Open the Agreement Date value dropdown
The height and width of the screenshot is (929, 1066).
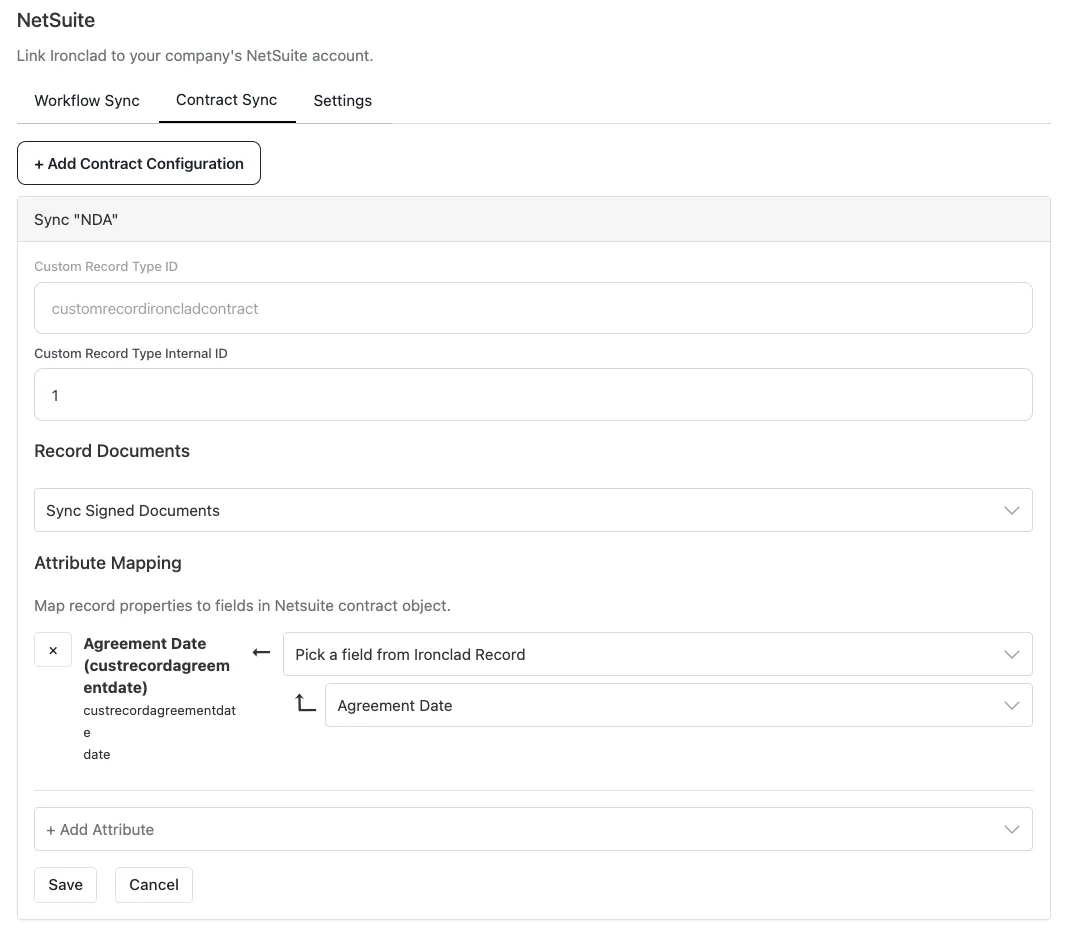679,705
